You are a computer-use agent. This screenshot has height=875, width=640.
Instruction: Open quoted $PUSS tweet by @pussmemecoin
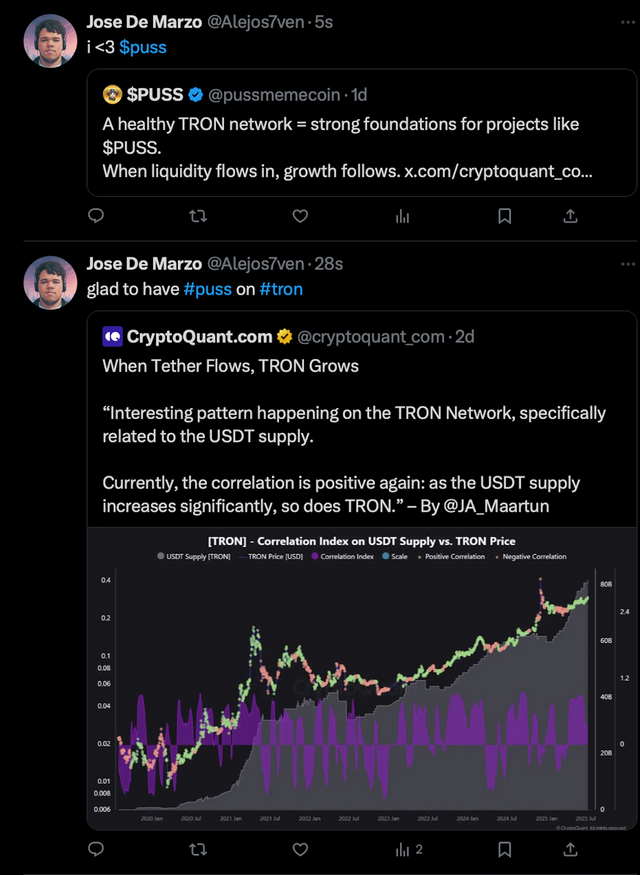click(362, 132)
